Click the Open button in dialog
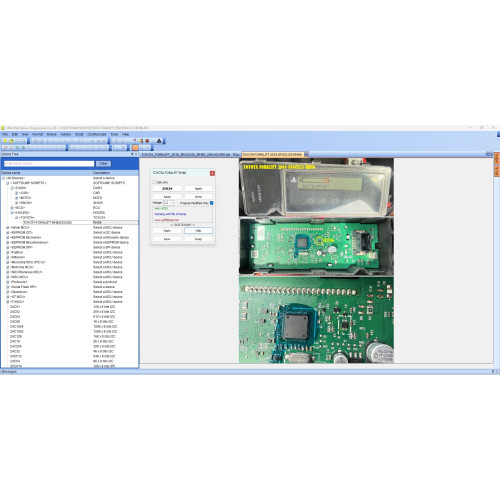500x500 pixels. (167, 231)
